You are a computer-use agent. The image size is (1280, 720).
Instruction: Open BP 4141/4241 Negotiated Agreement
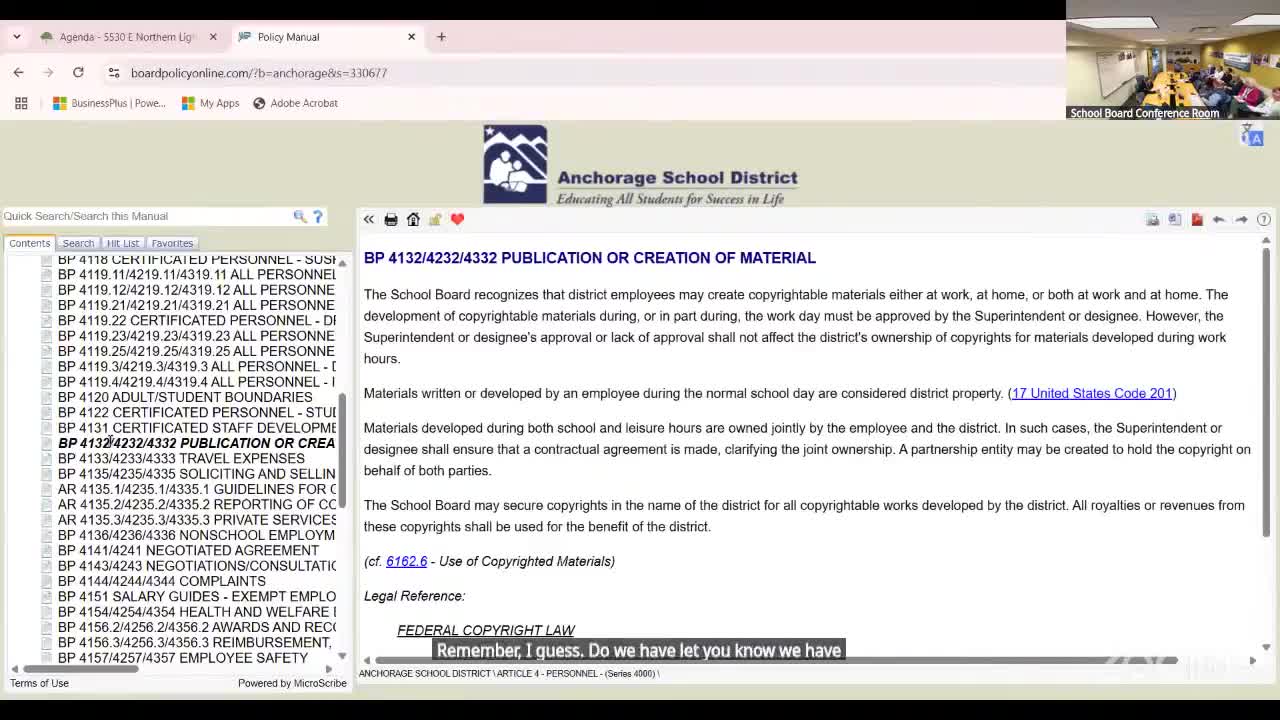188,551
